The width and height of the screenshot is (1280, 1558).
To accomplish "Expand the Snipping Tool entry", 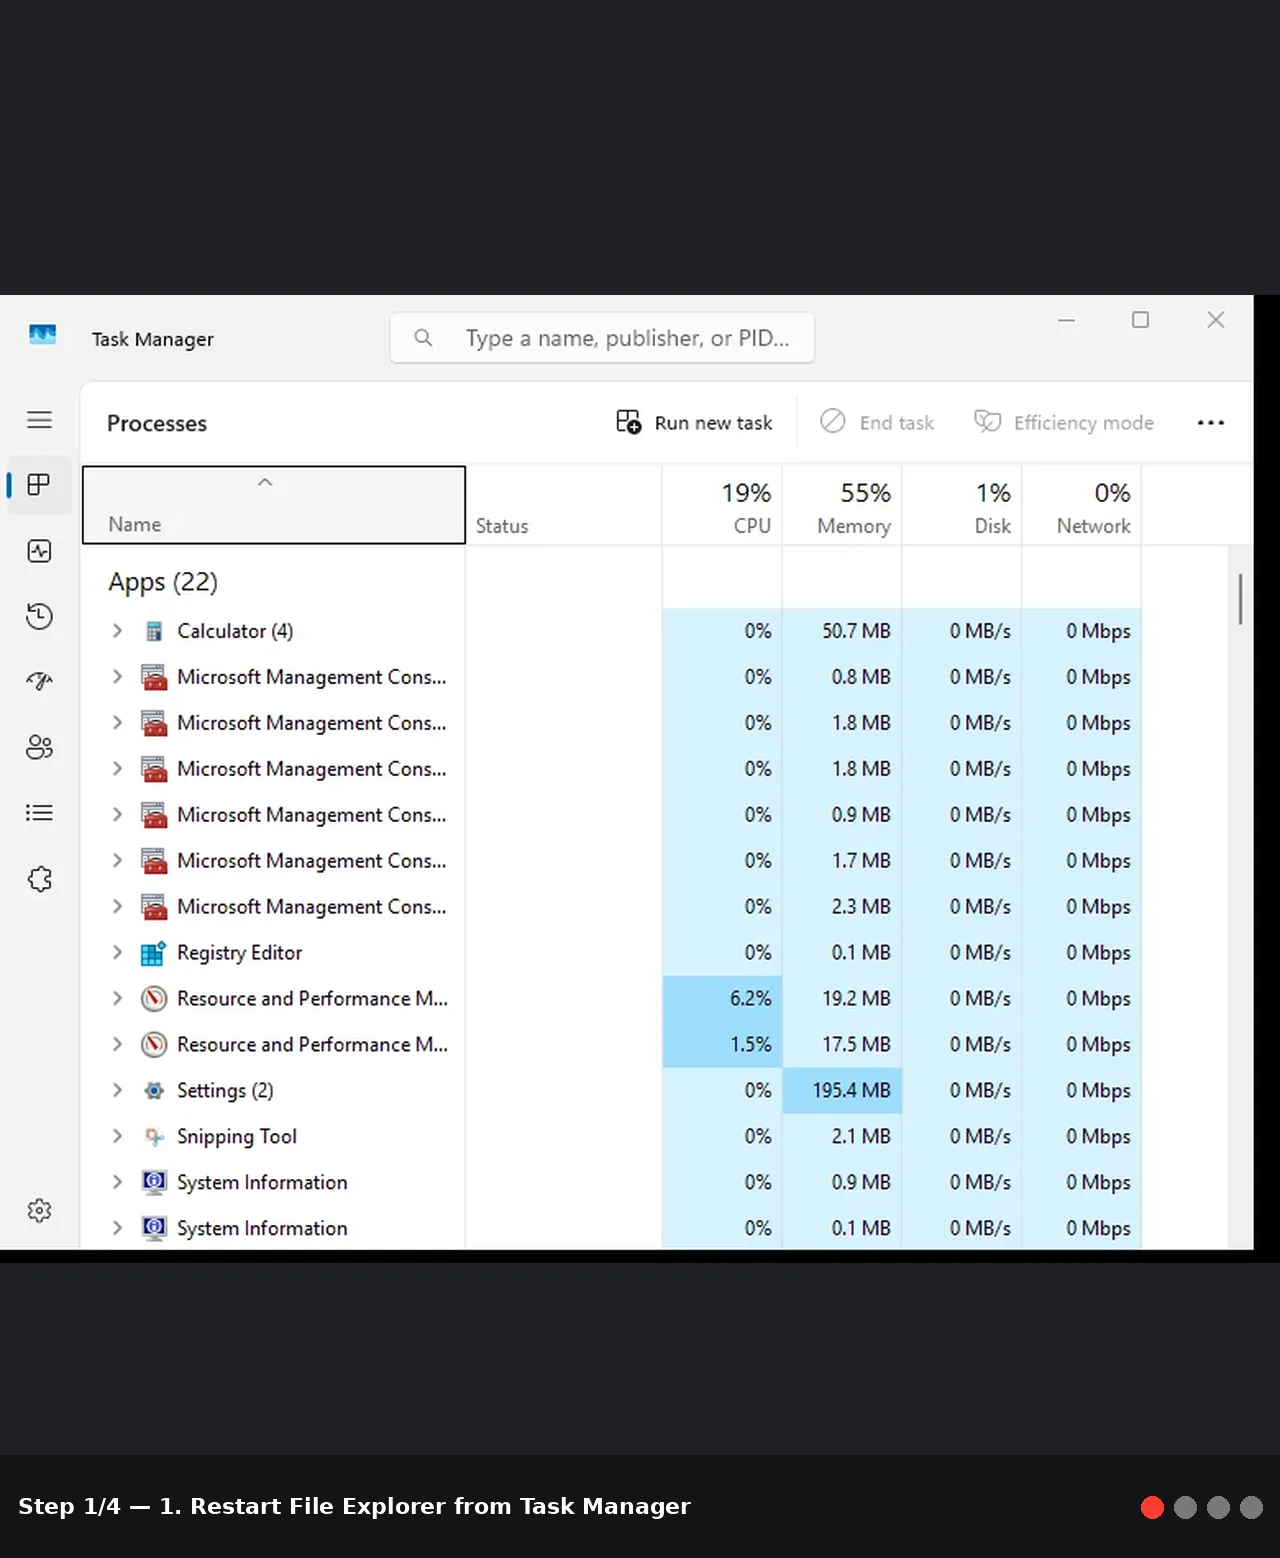I will (x=117, y=1136).
